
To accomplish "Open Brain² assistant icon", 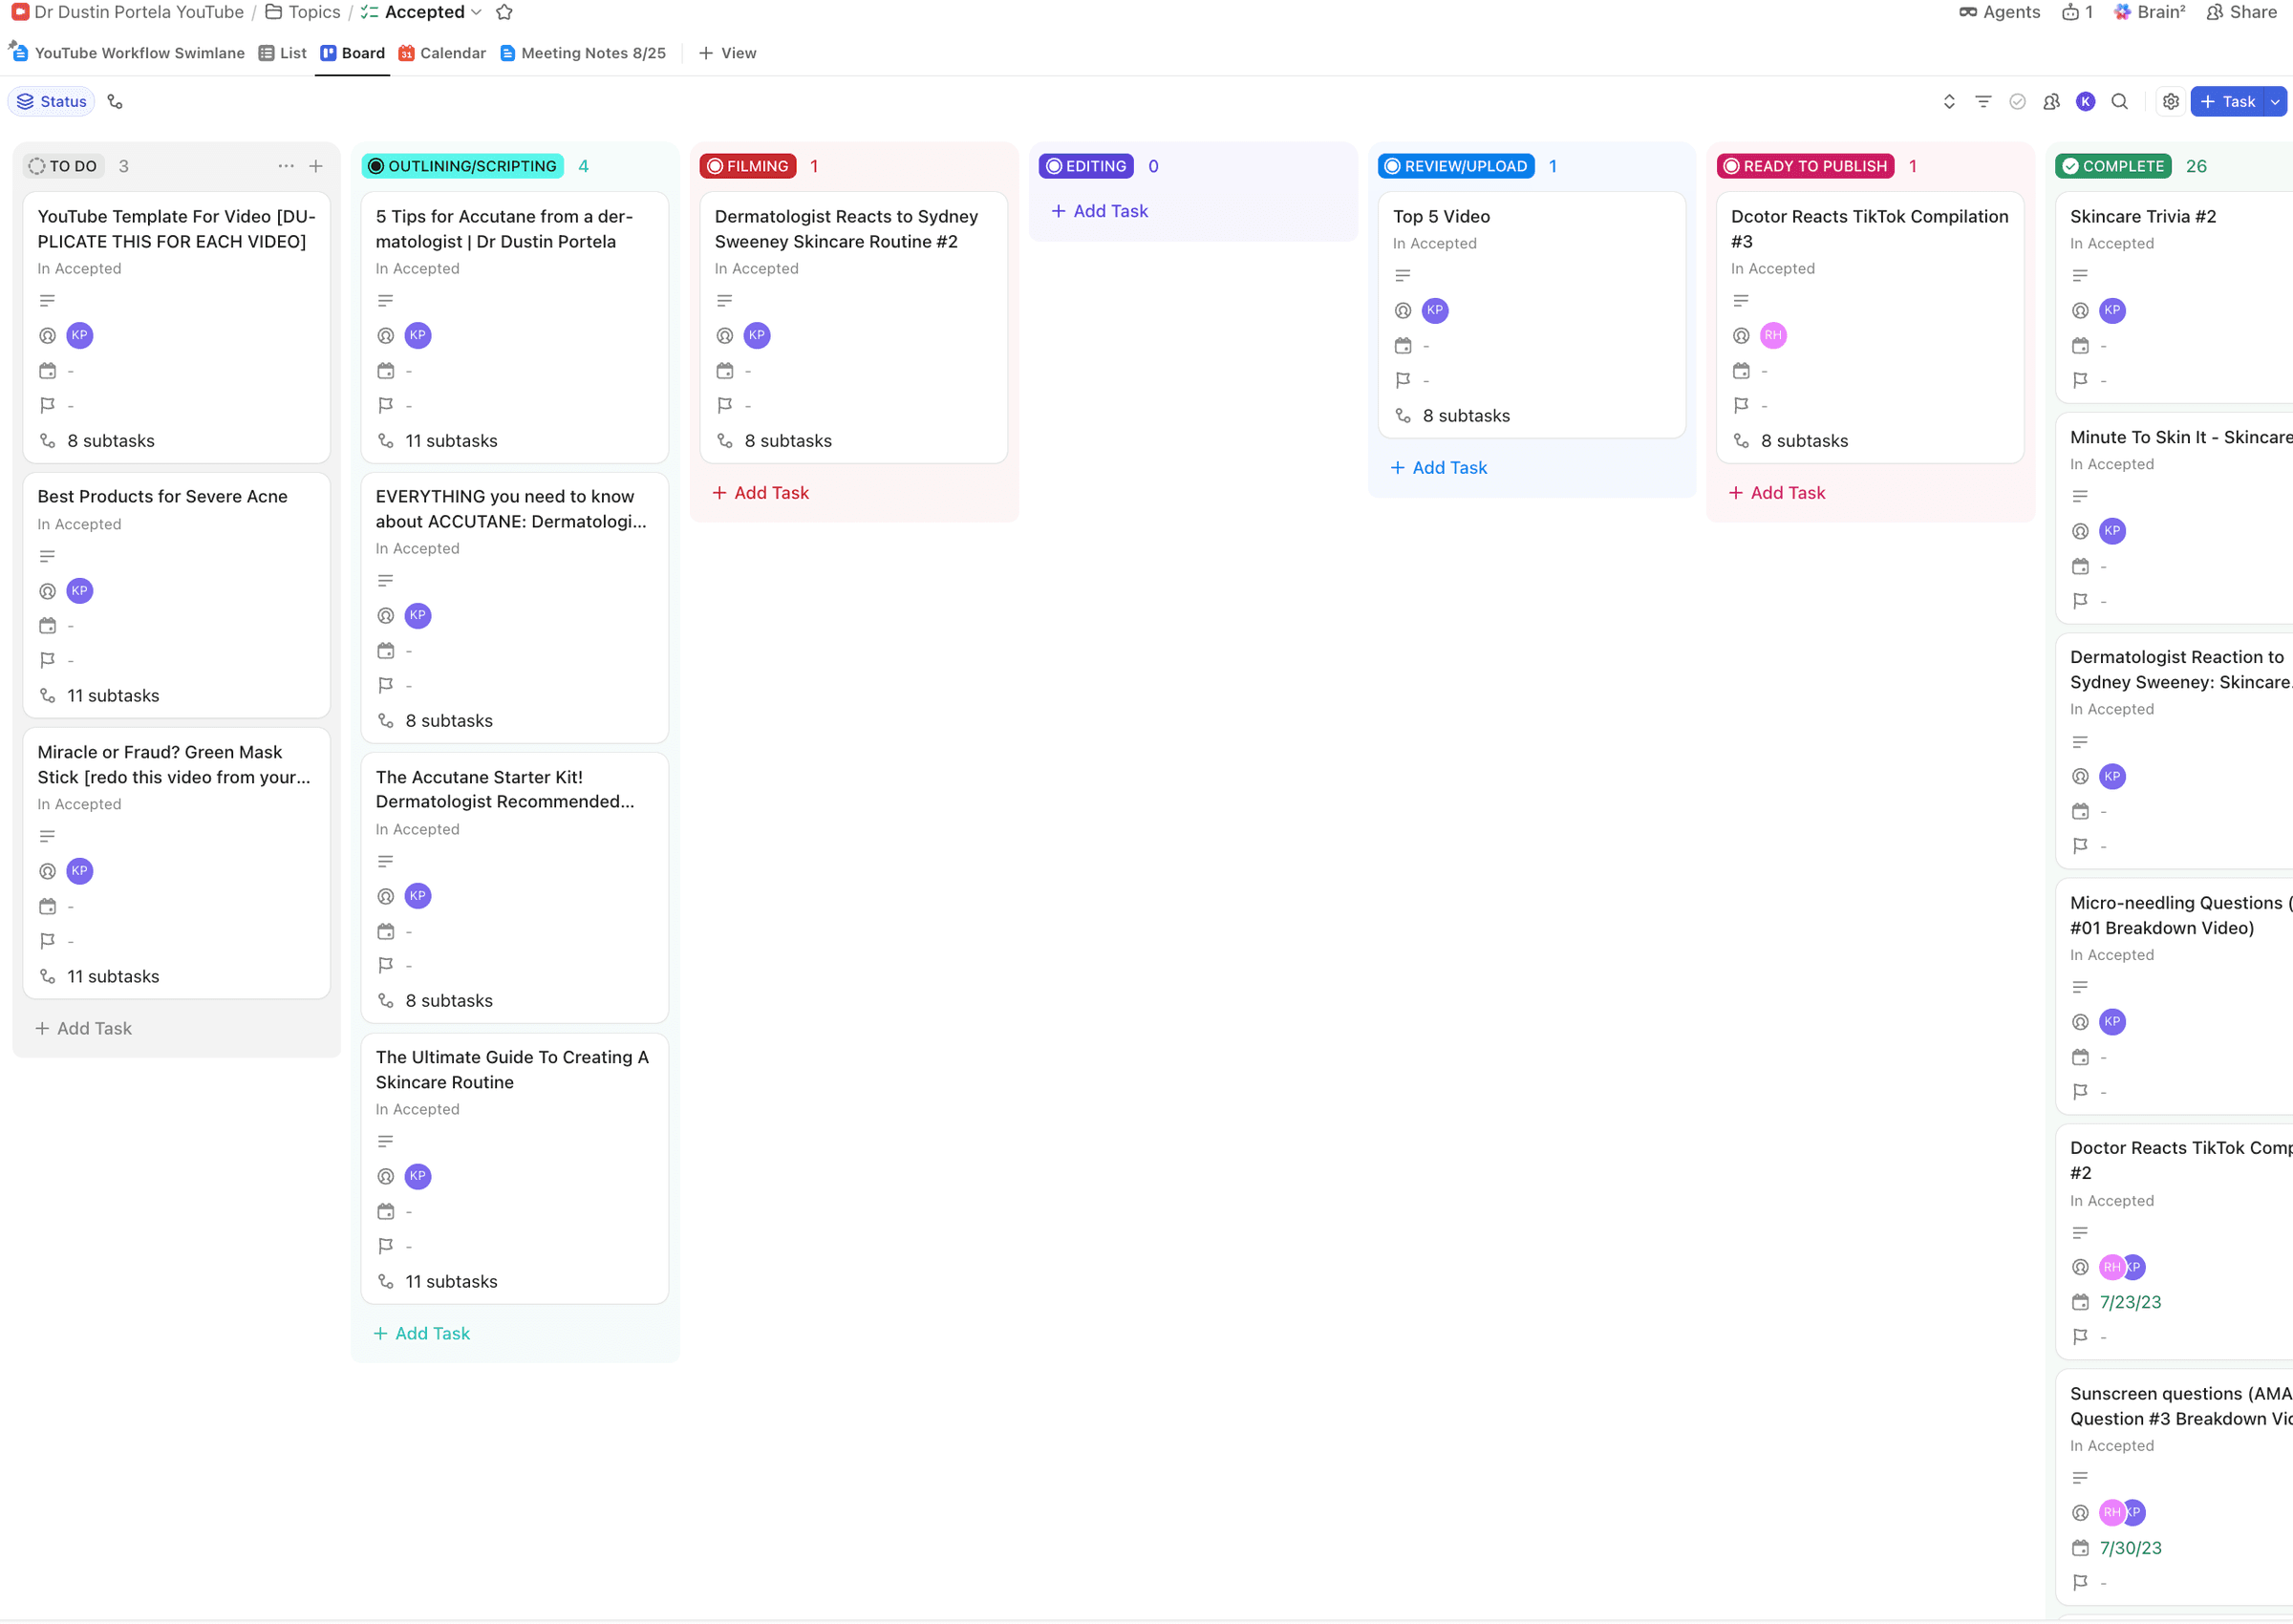I will pyautogui.click(x=2150, y=12).
